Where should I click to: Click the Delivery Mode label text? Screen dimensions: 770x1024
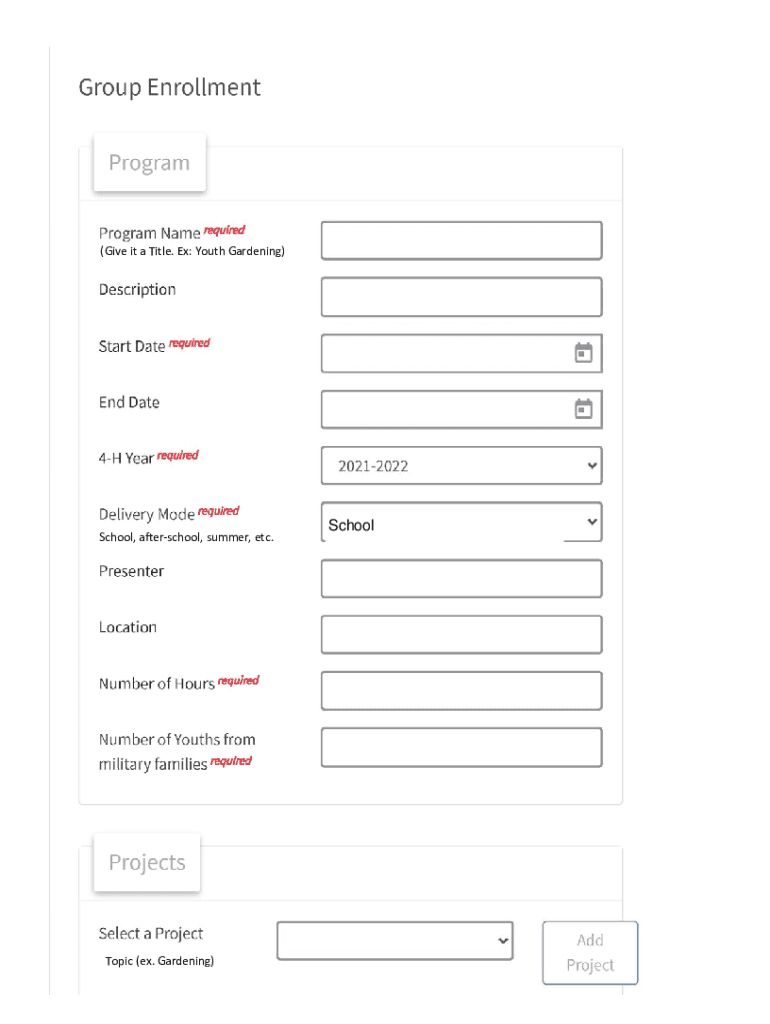(x=146, y=514)
